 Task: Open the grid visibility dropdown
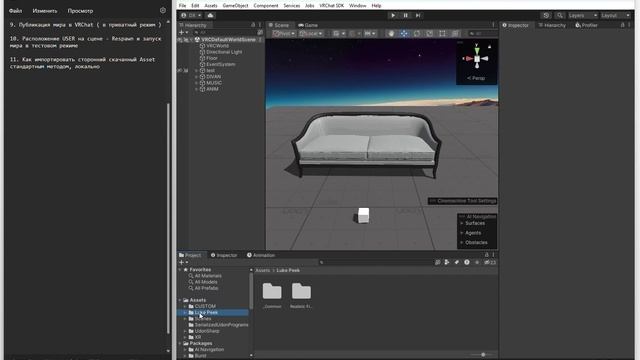(339, 33)
